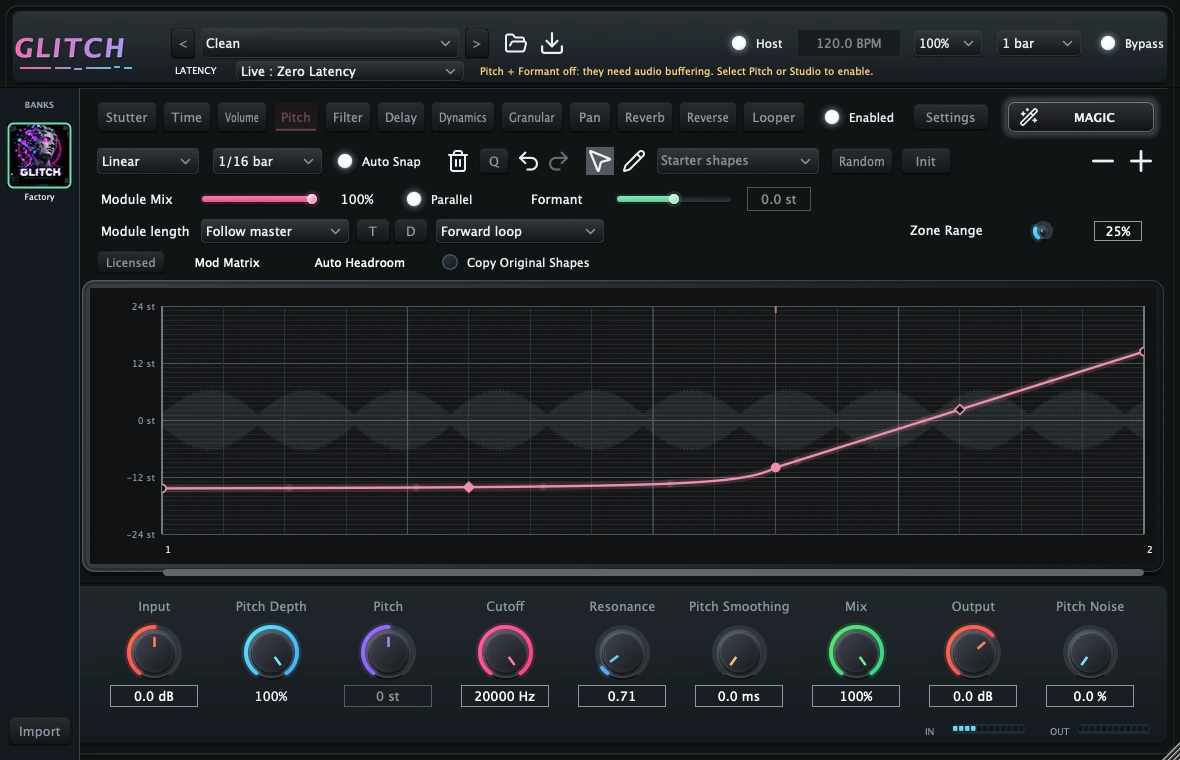Click the Q quantize button
The image size is (1180, 760).
494,161
